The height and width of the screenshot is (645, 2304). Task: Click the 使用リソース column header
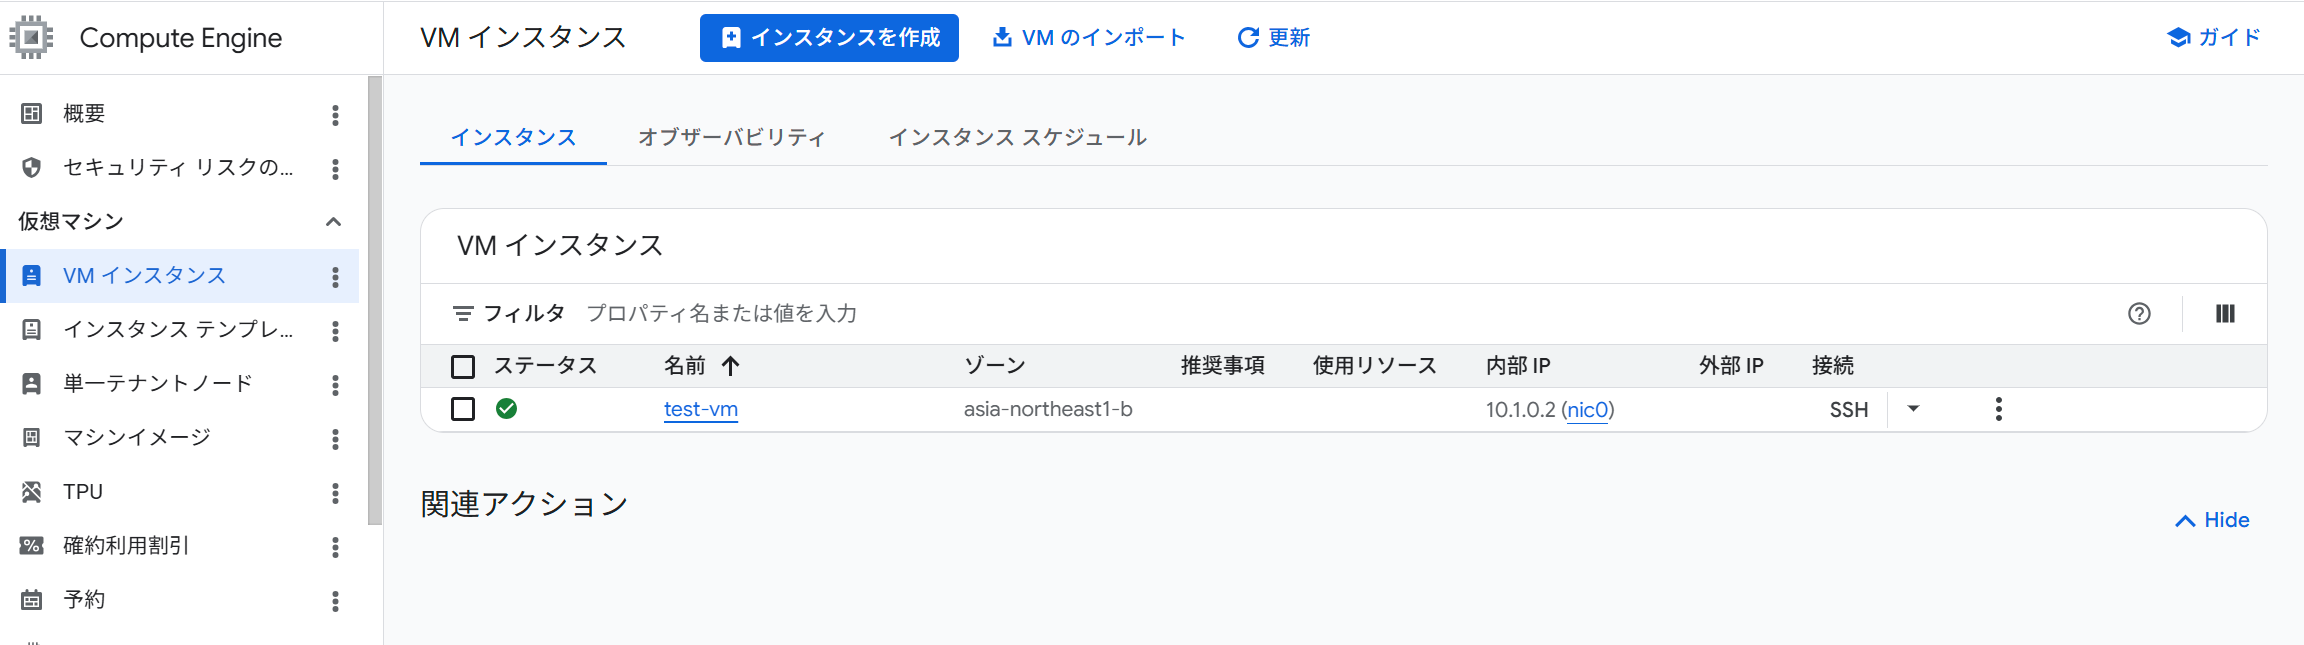coord(1374,366)
